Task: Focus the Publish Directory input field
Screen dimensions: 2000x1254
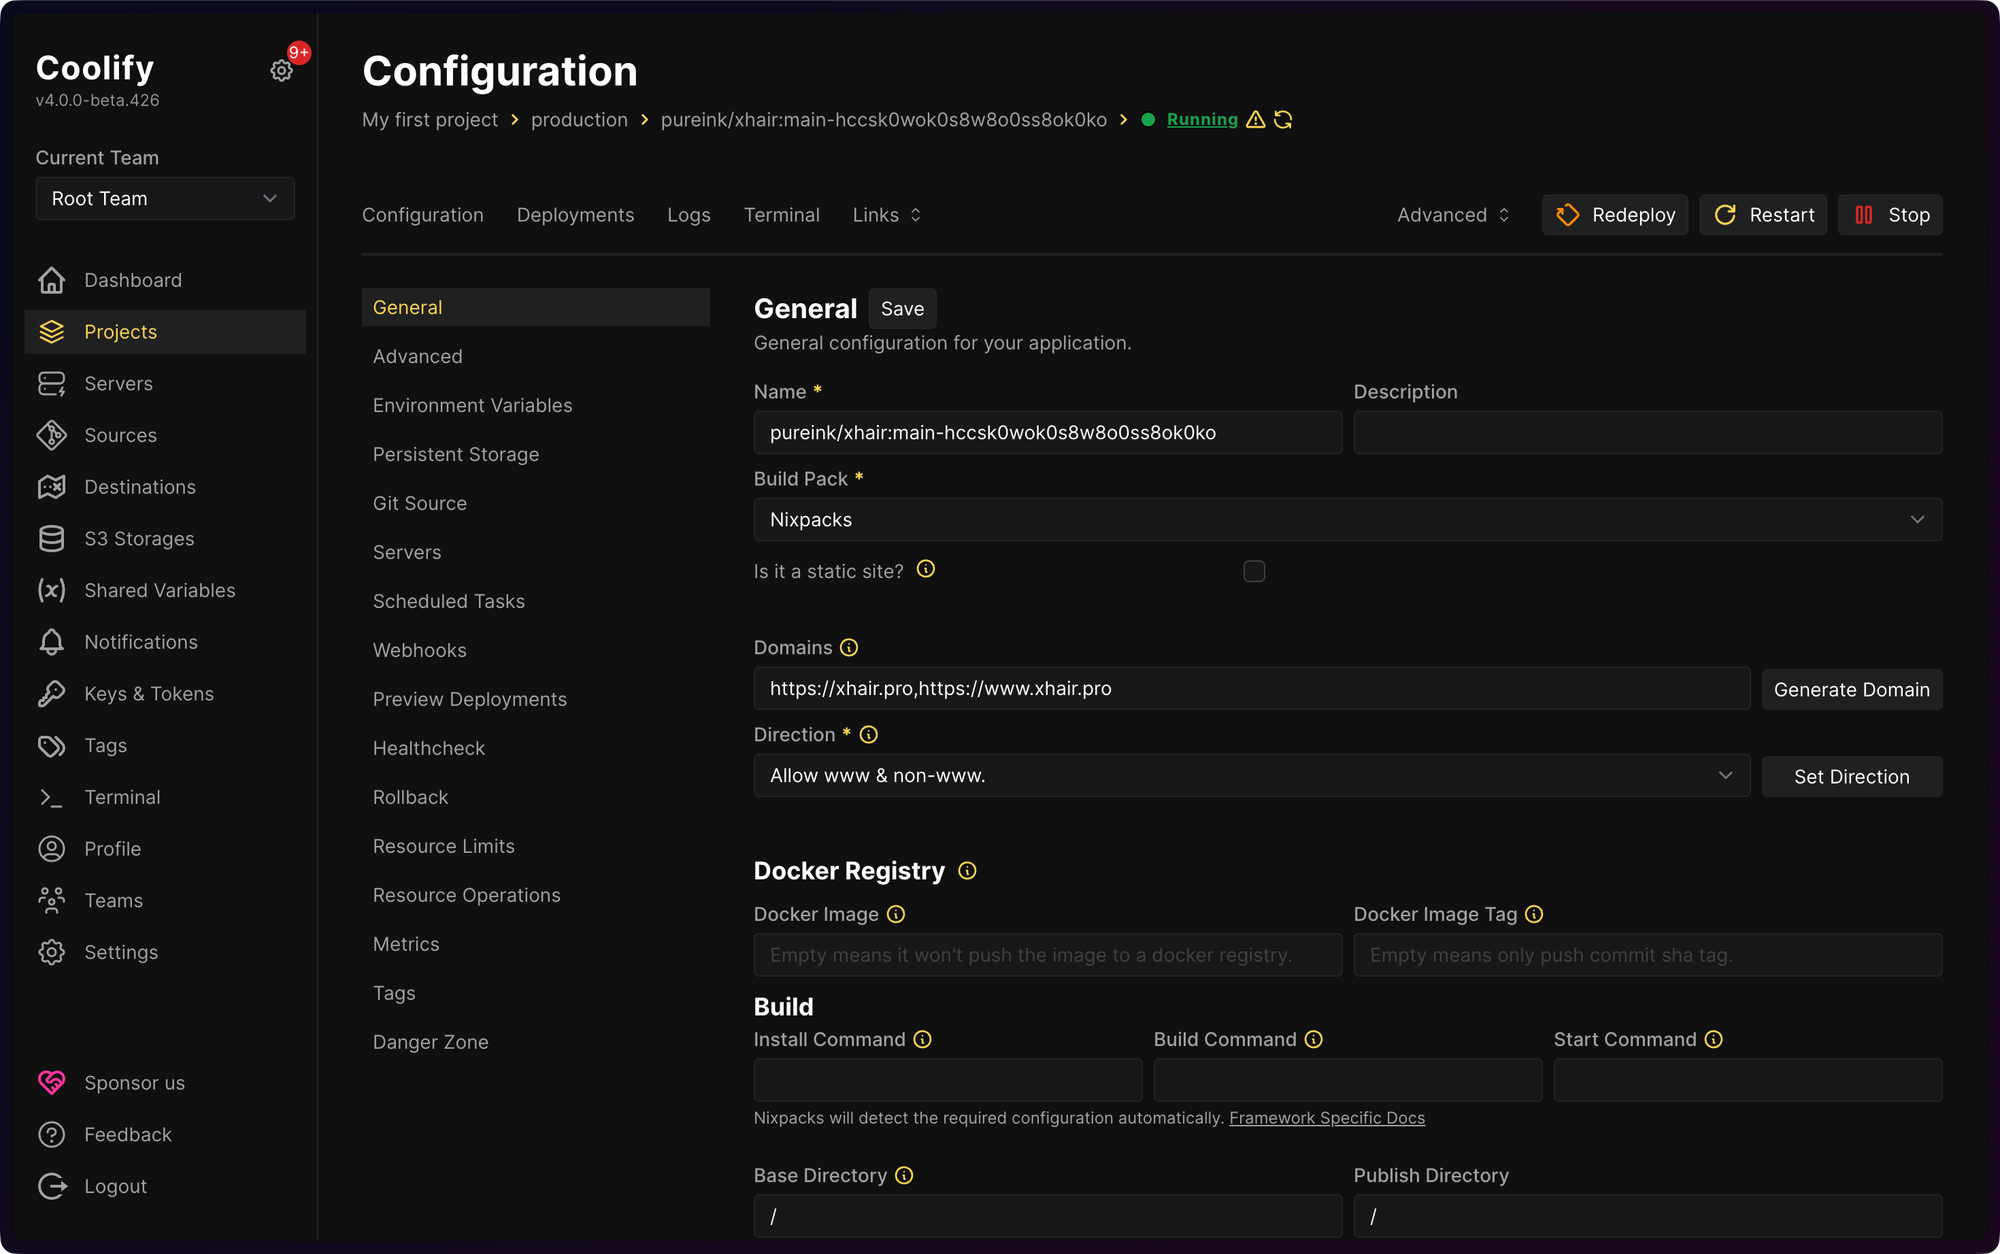Action: click(x=1648, y=1216)
